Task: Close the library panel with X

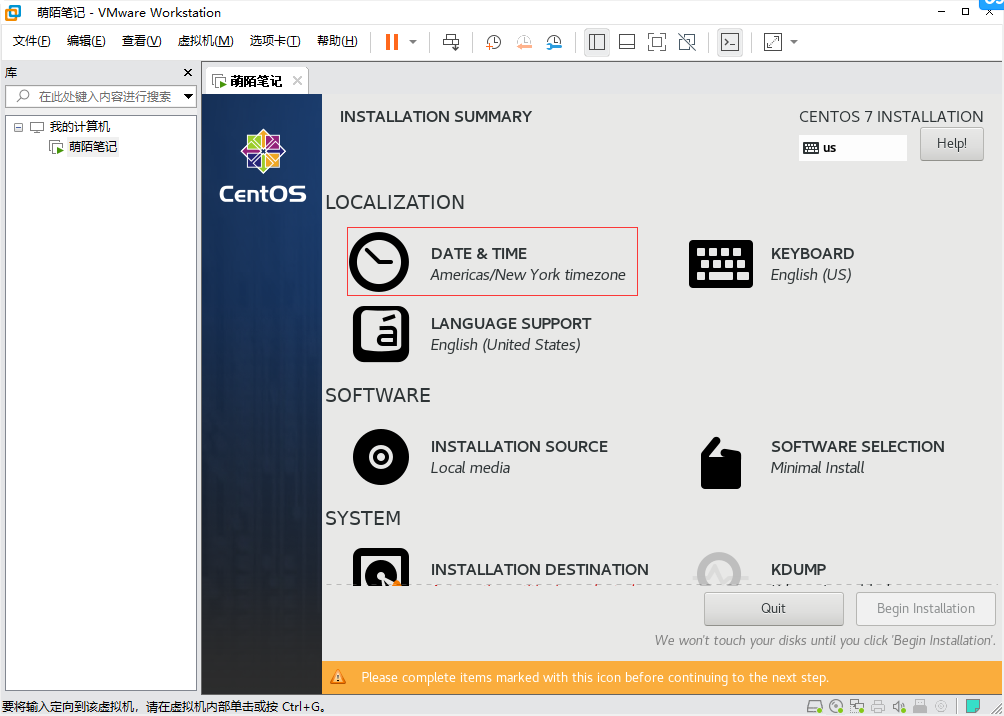Action: [x=188, y=72]
